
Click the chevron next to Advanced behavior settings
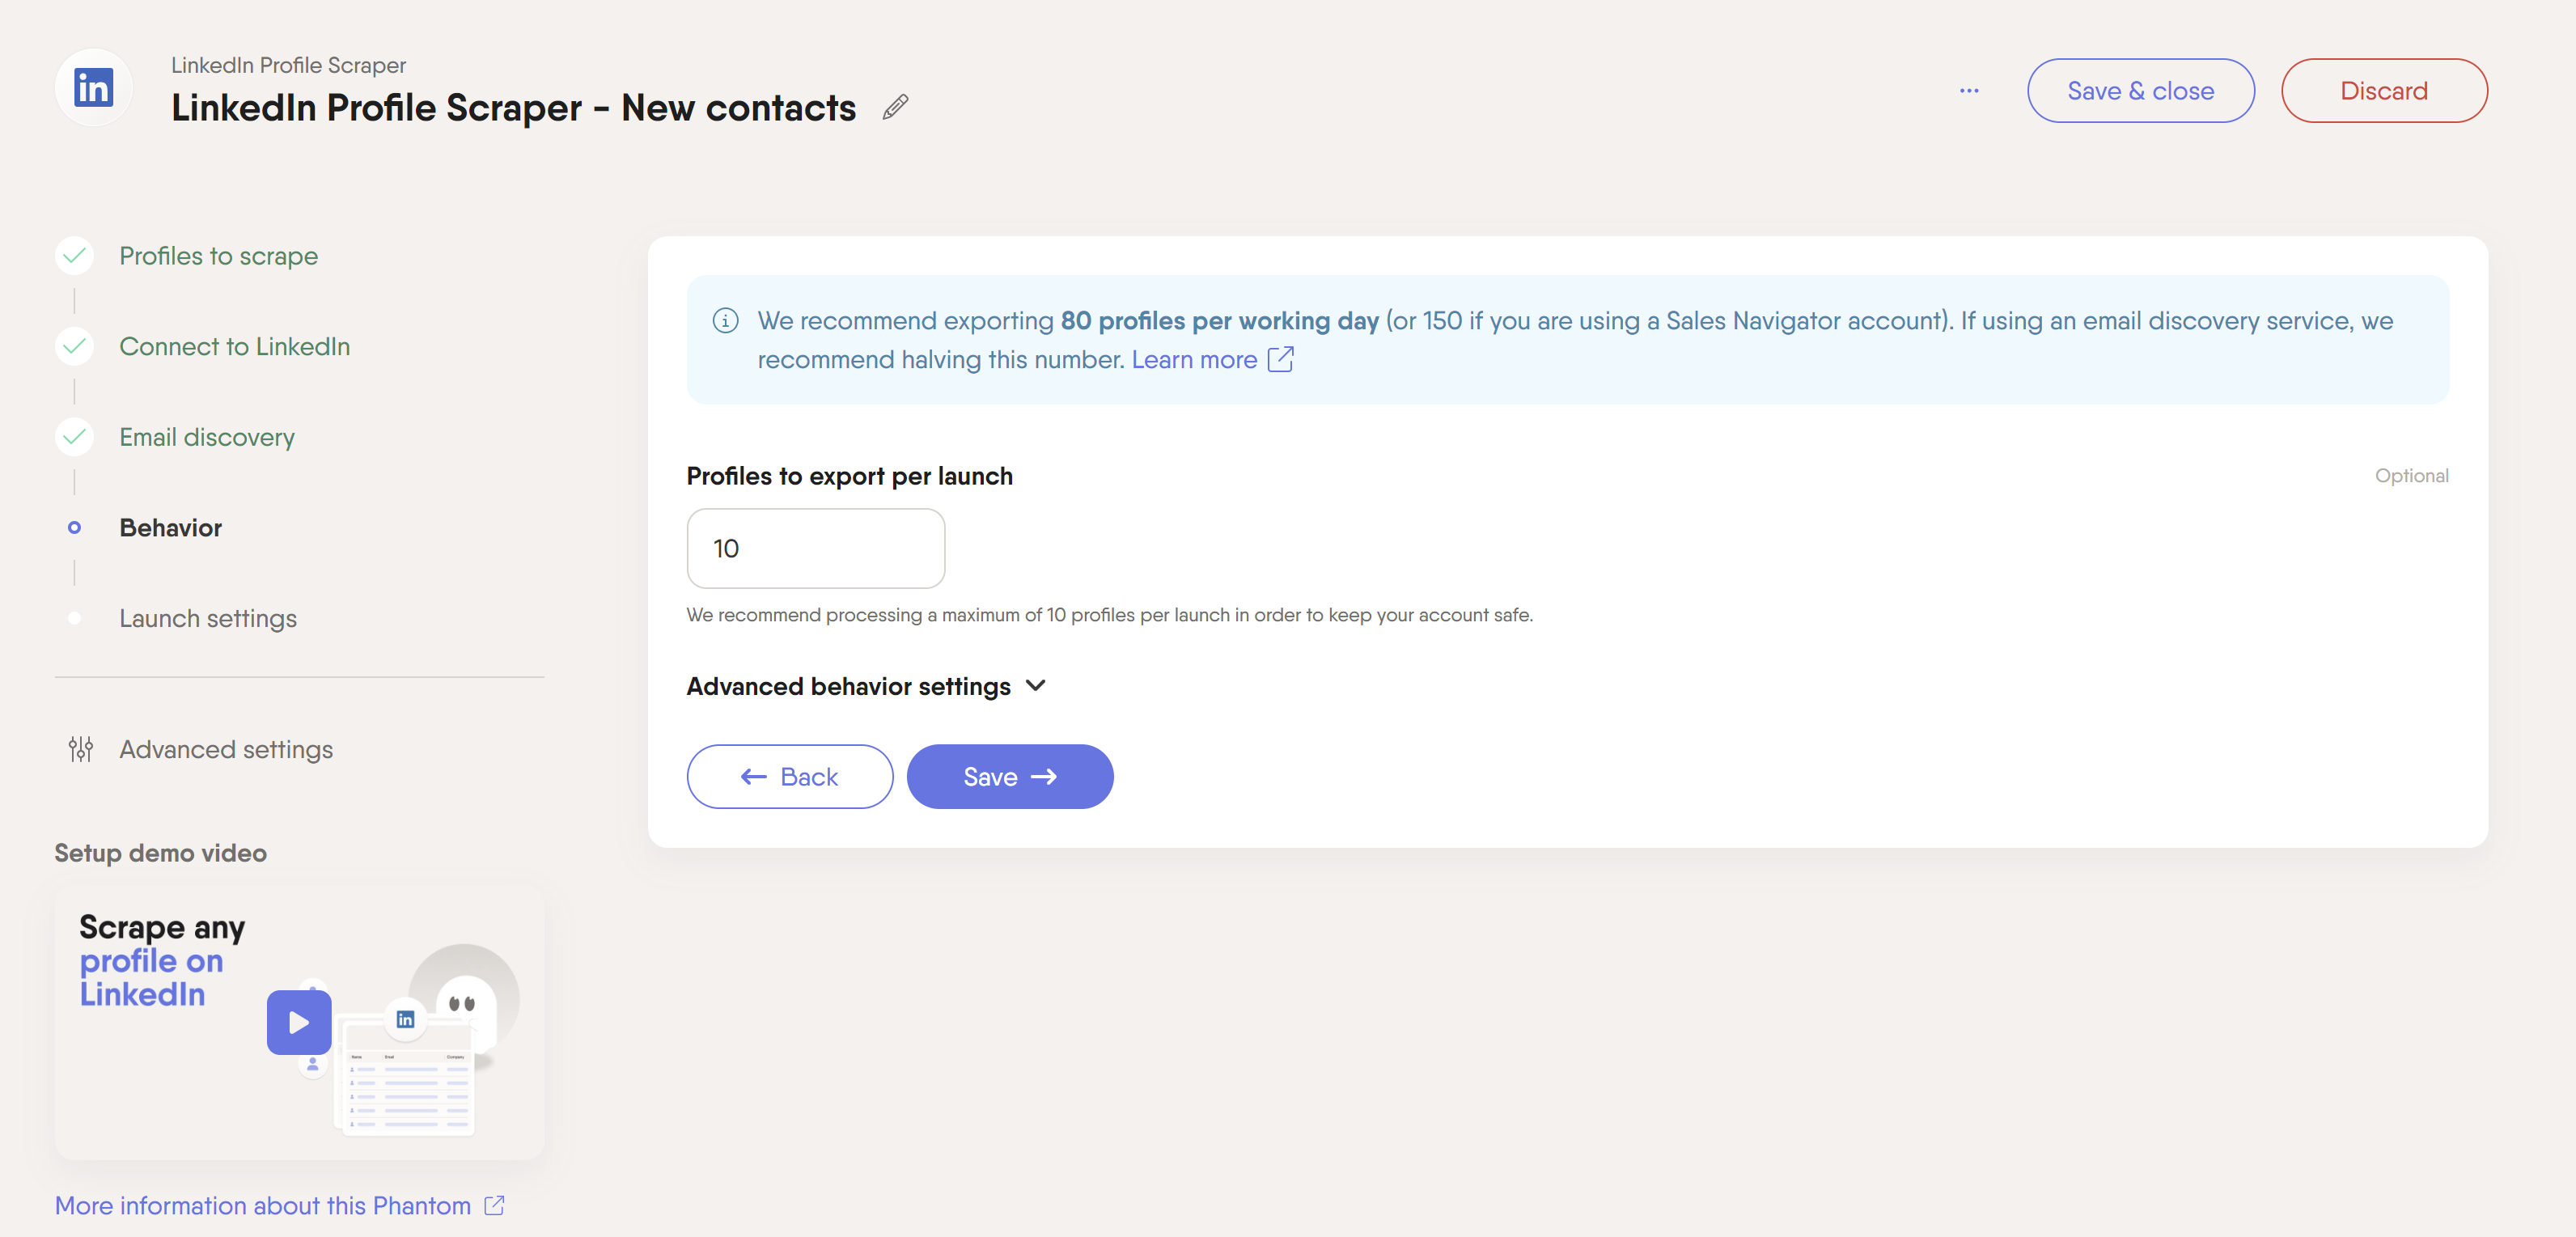pyautogui.click(x=1036, y=686)
